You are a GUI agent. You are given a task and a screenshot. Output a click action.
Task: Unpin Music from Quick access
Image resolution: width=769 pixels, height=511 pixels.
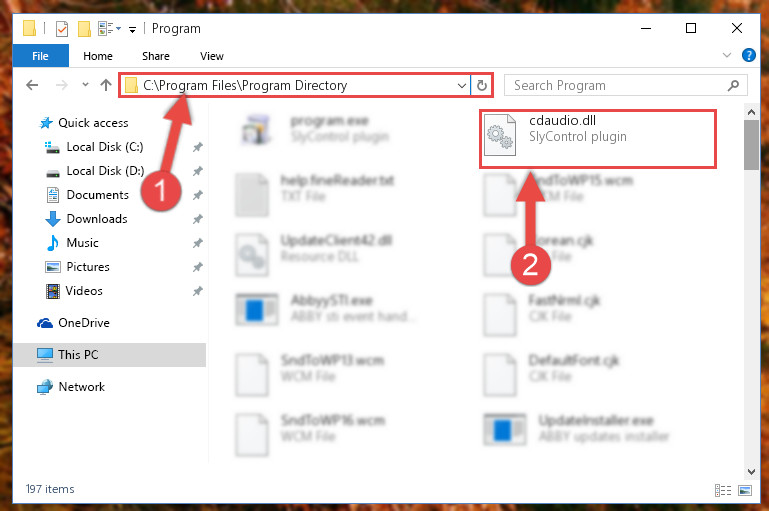198,243
